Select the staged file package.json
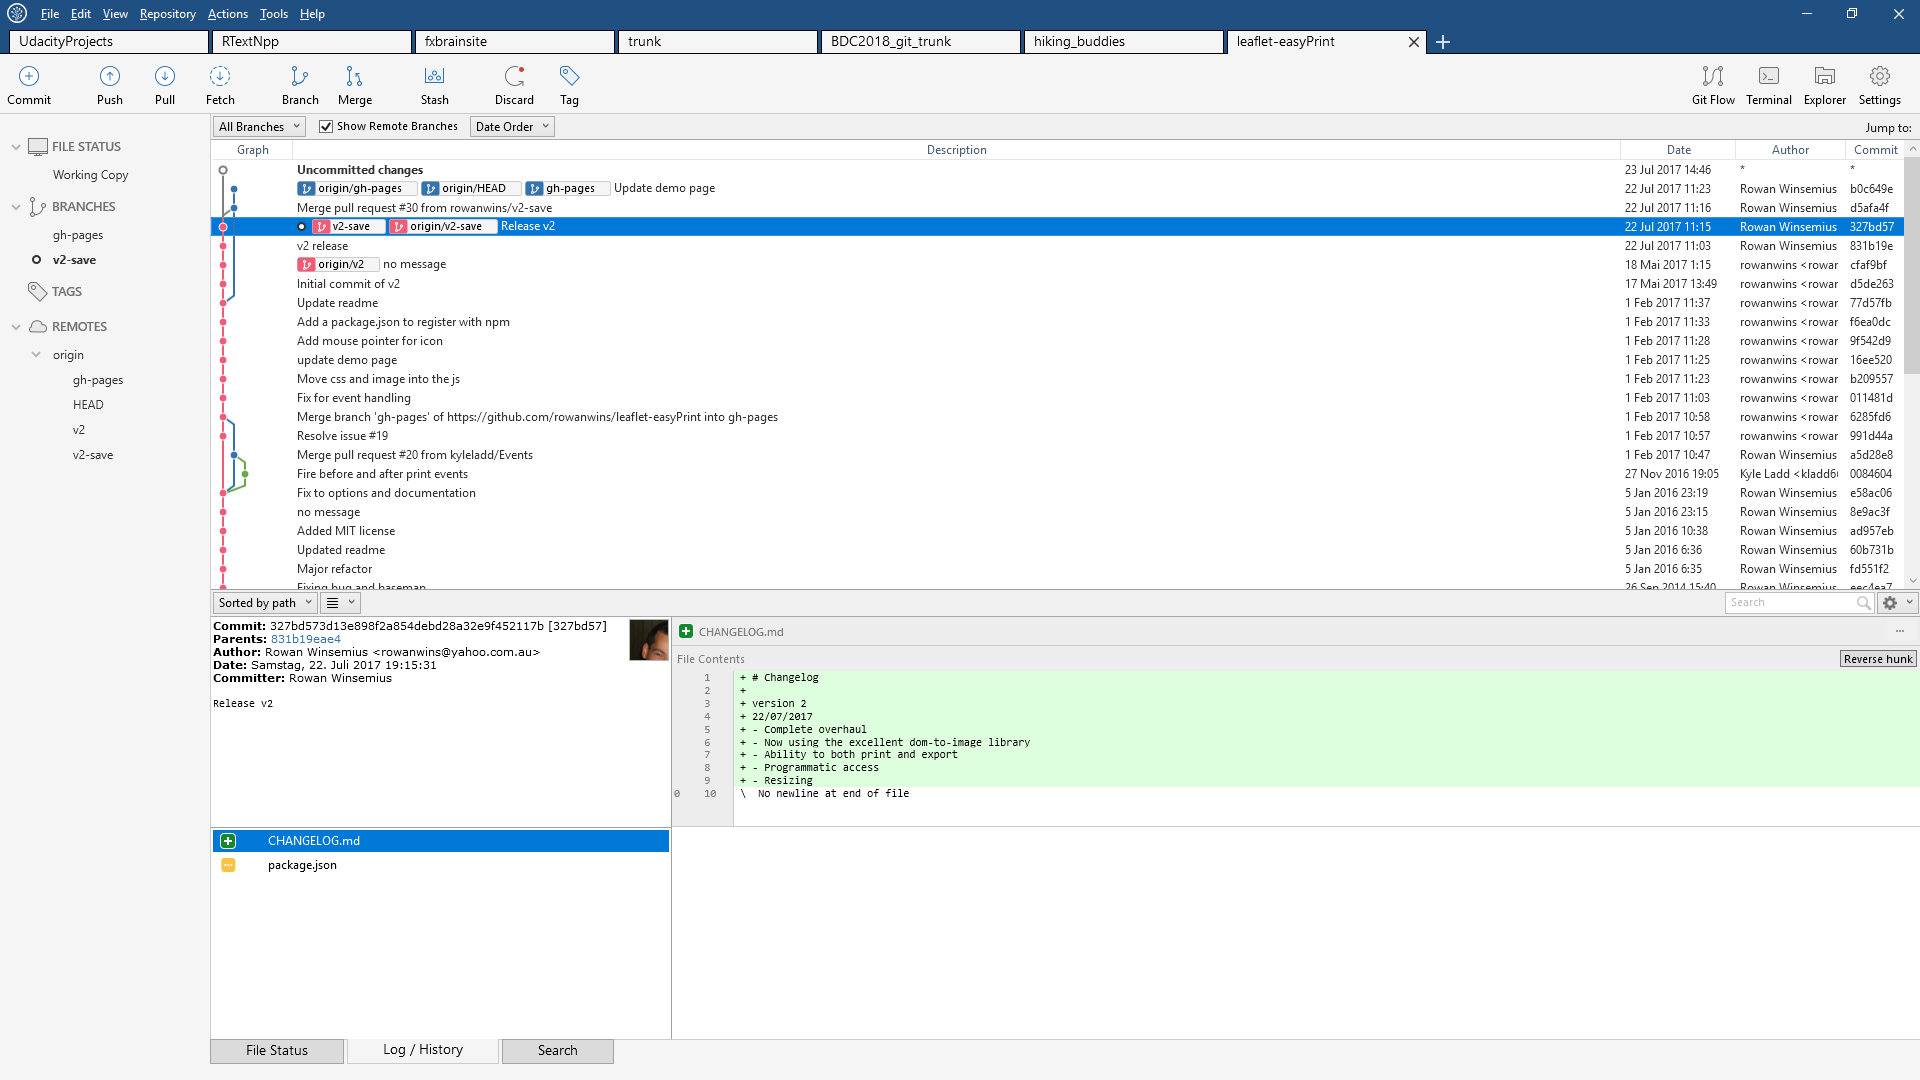Image resolution: width=1920 pixels, height=1080 pixels. (x=301, y=864)
